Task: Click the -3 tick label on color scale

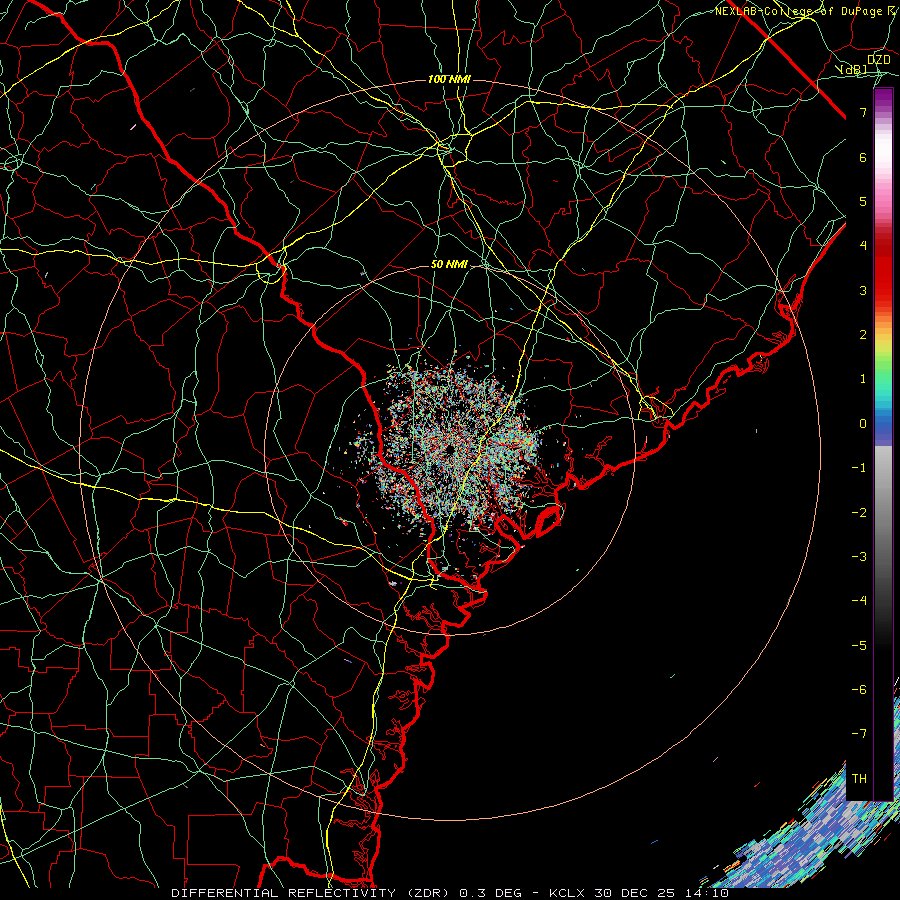Action: tap(859, 556)
